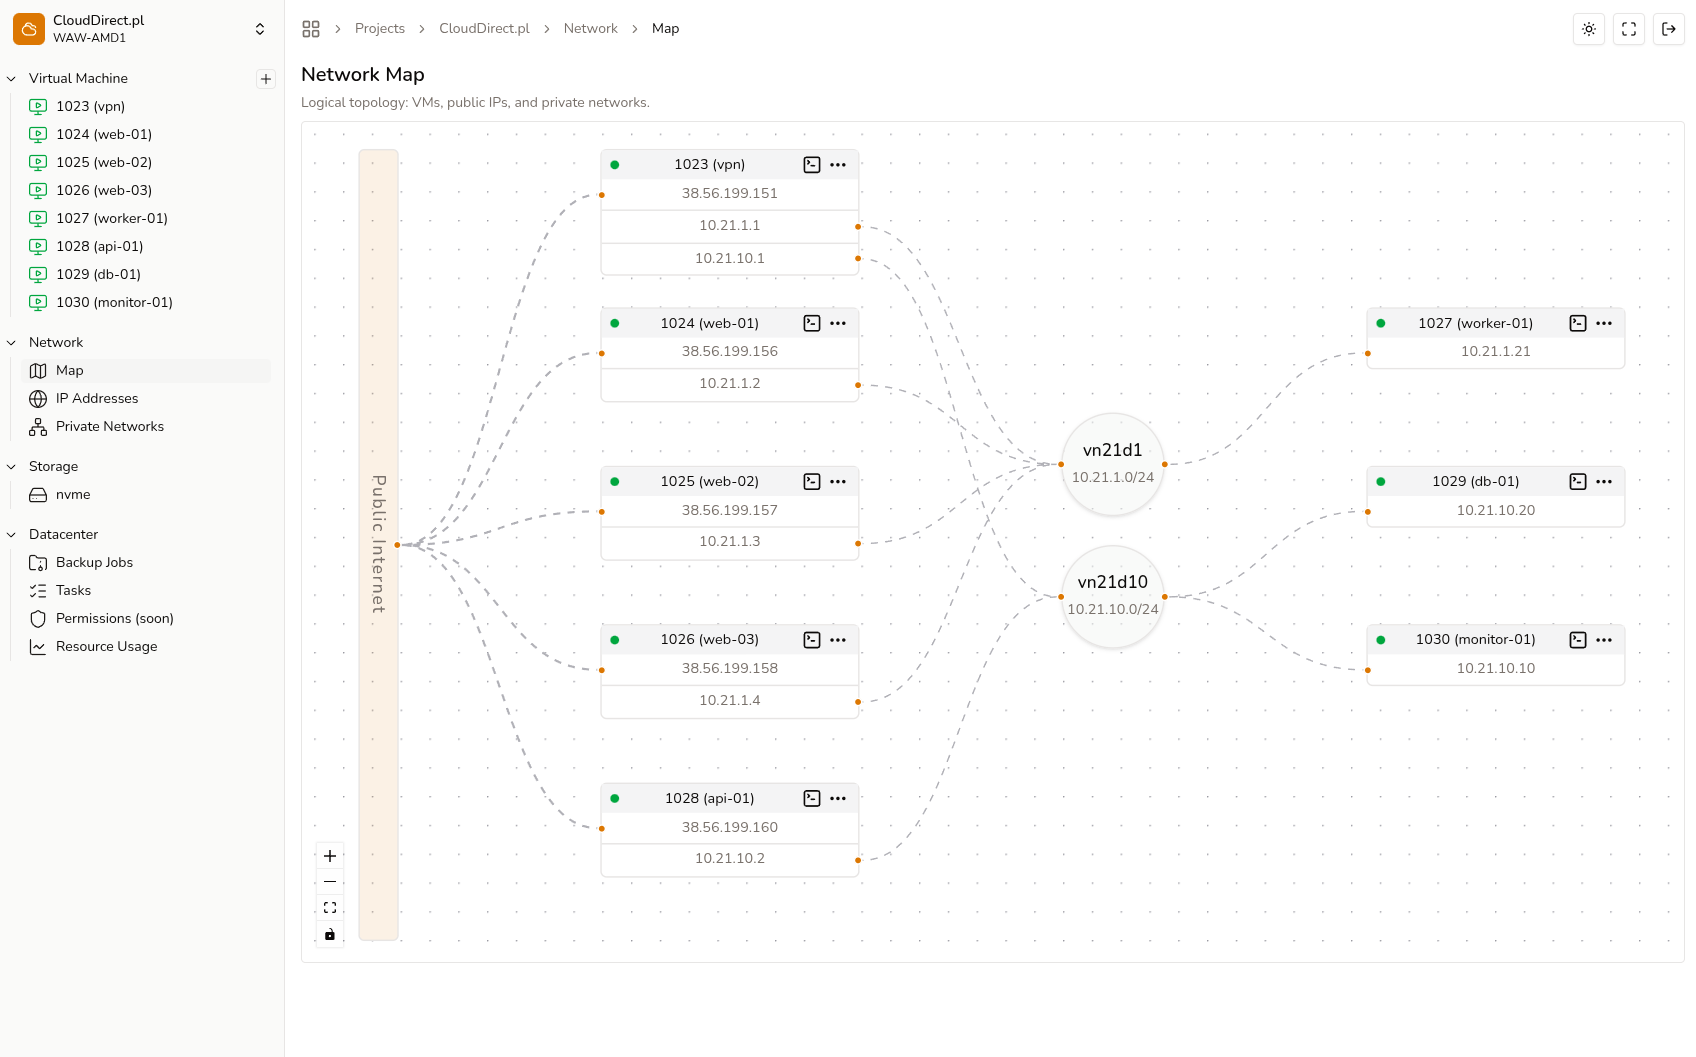Open the options menu for 1027 (worker-01)

point(1605,323)
